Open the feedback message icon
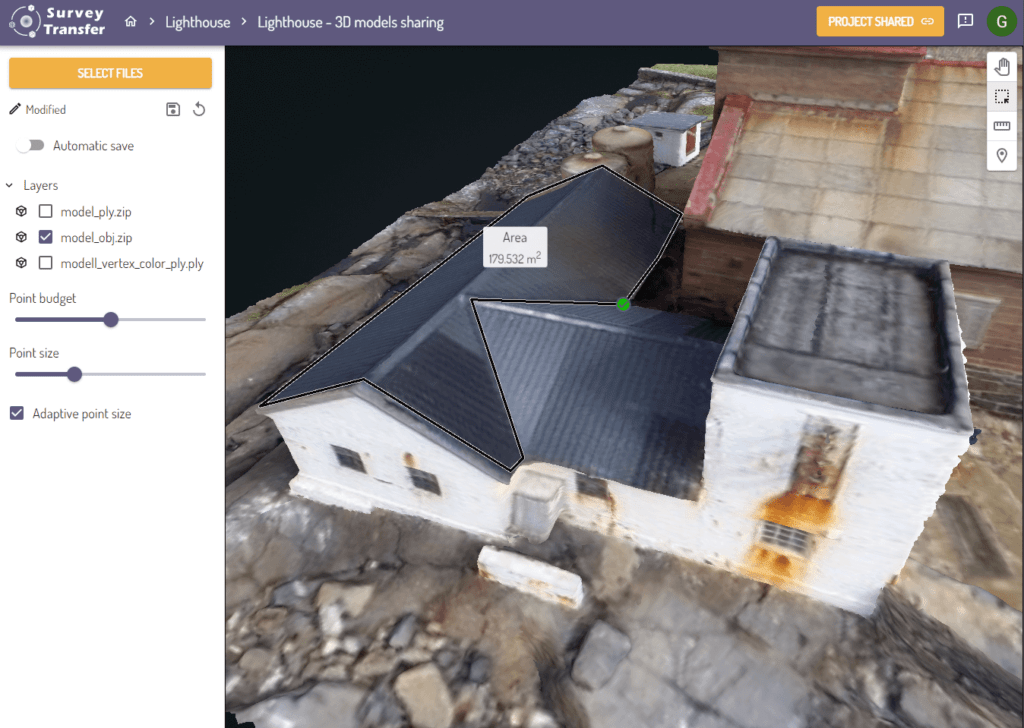Screen dimensions: 1024x728 click(965, 21)
